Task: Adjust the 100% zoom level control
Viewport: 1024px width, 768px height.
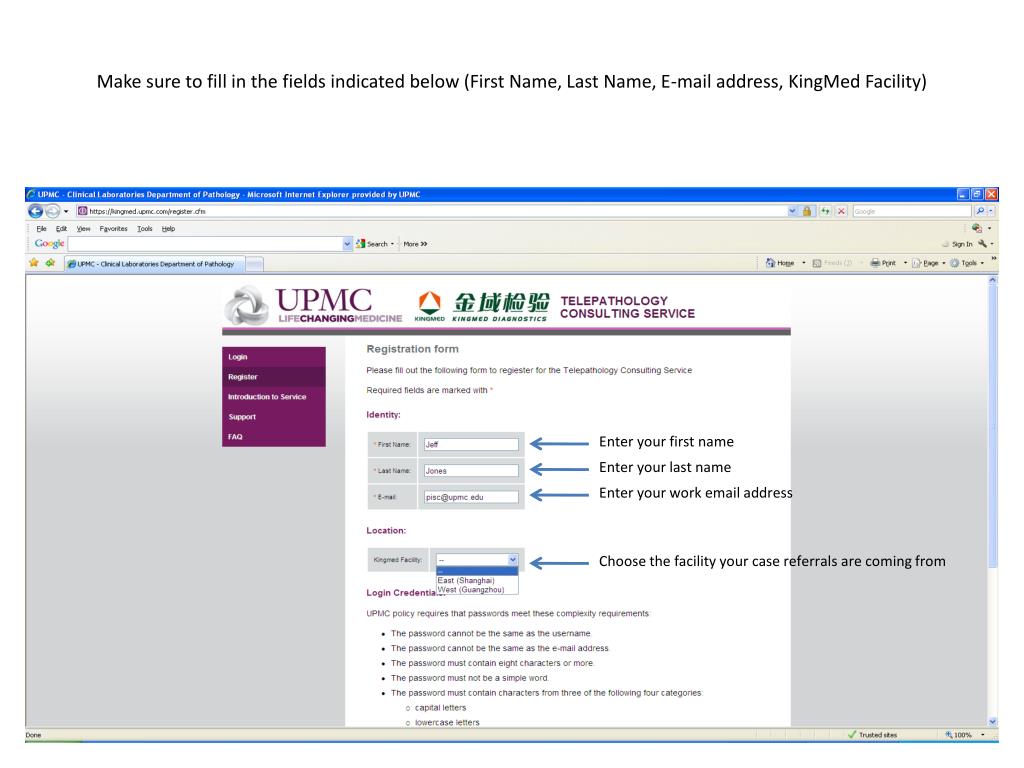Action: [x=959, y=734]
